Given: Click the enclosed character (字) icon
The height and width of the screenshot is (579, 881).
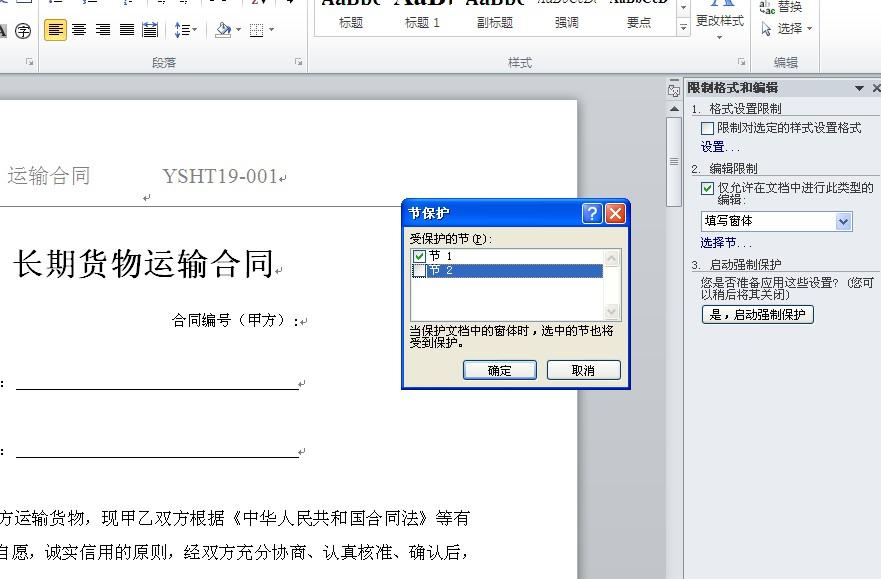Looking at the screenshot, I should point(23,30).
